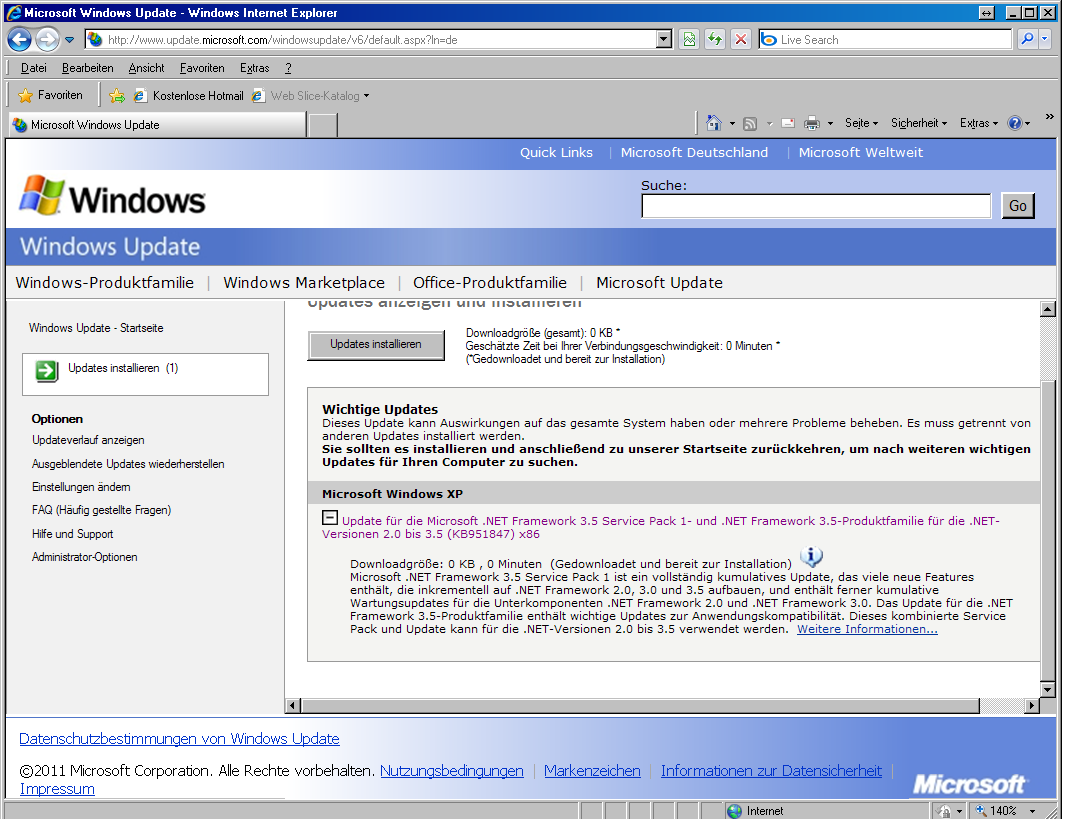Open the Office-Produktfamilie navigation link
The height and width of the screenshot is (819, 1091).
(x=490, y=283)
